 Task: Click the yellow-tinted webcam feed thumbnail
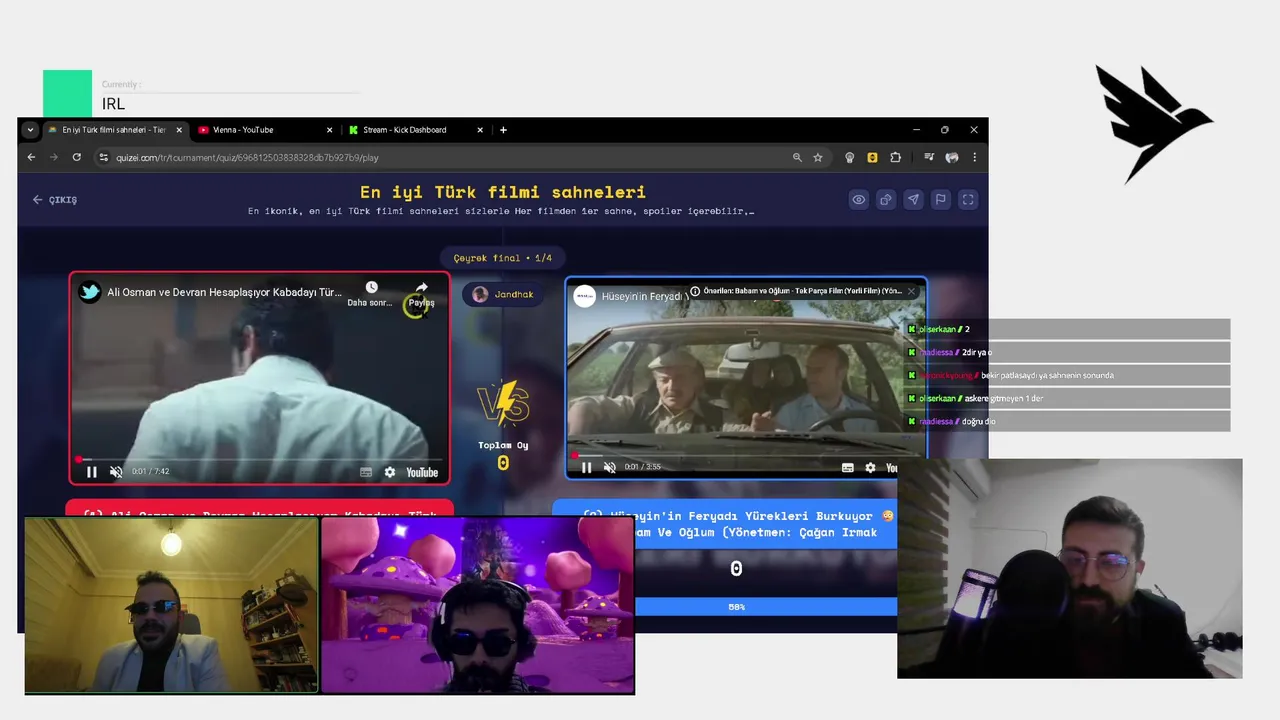click(x=171, y=605)
